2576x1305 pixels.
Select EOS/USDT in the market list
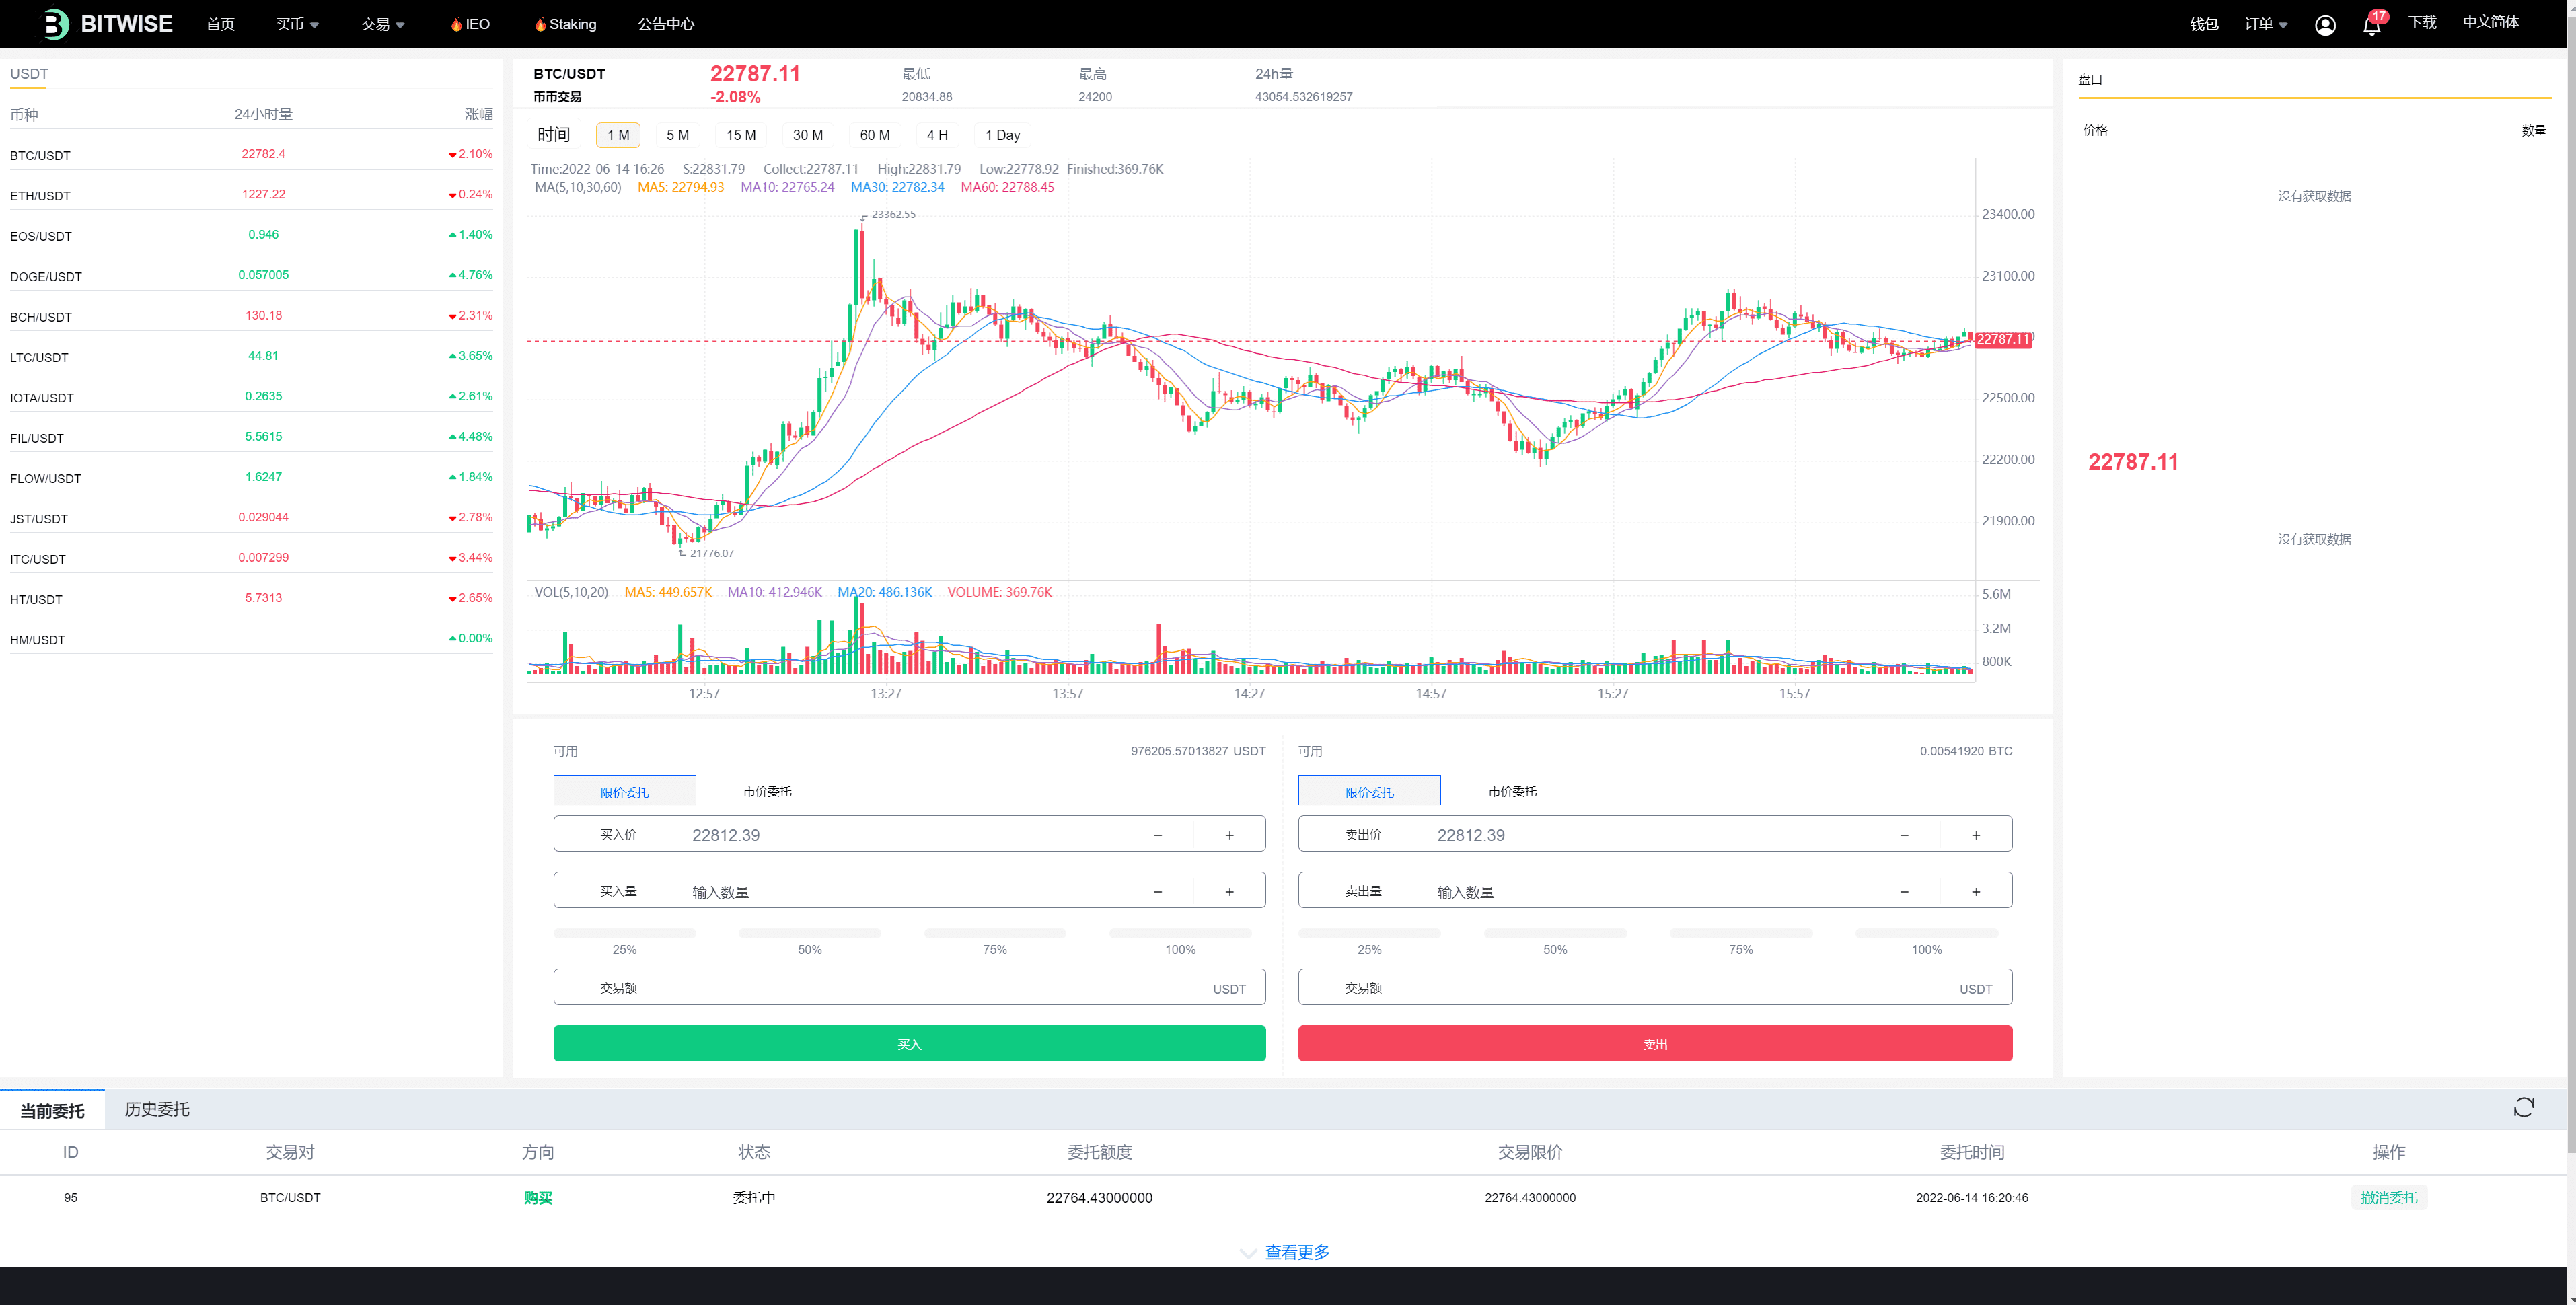coord(251,235)
